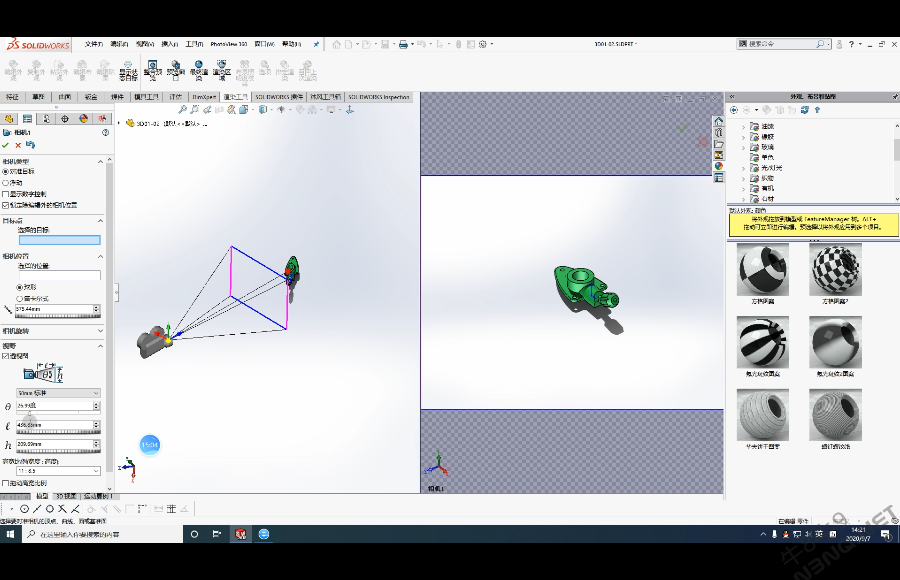Expand the 玻璃 appearance folder

pyautogui.click(x=743, y=148)
